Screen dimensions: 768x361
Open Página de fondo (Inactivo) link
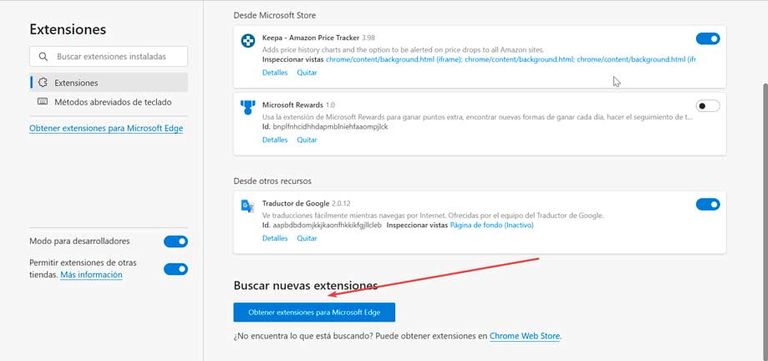(x=492, y=225)
